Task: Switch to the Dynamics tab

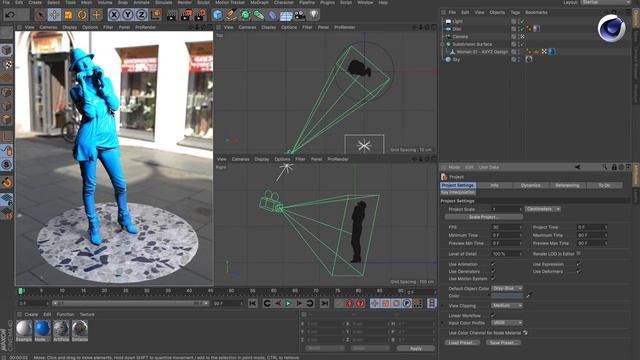Action: pyautogui.click(x=531, y=185)
